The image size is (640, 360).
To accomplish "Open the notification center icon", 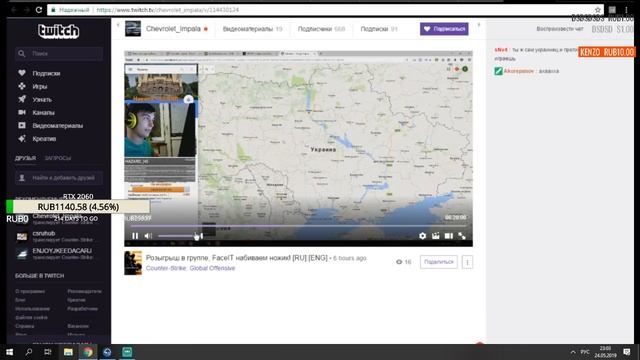I will point(627,352).
